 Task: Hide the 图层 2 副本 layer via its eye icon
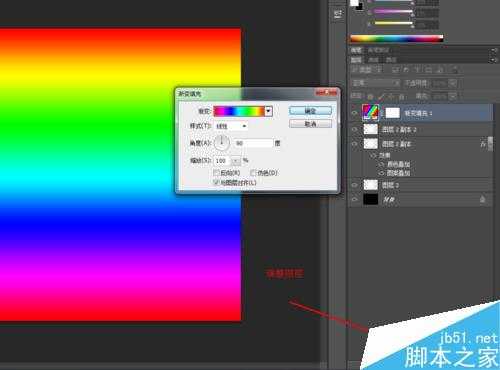click(355, 144)
